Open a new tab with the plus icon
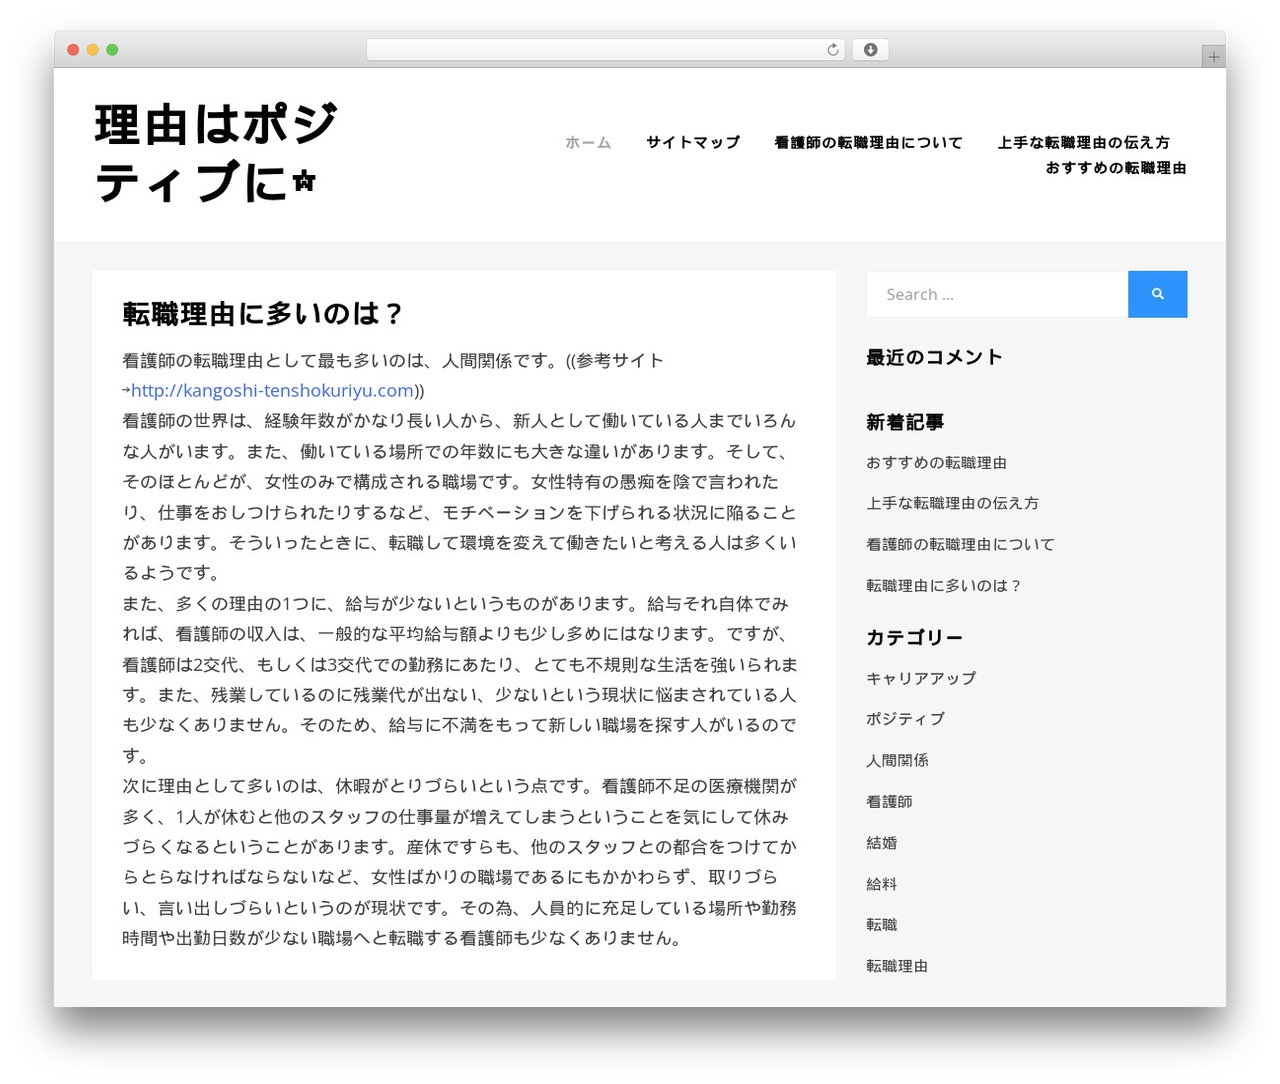 click(1214, 57)
